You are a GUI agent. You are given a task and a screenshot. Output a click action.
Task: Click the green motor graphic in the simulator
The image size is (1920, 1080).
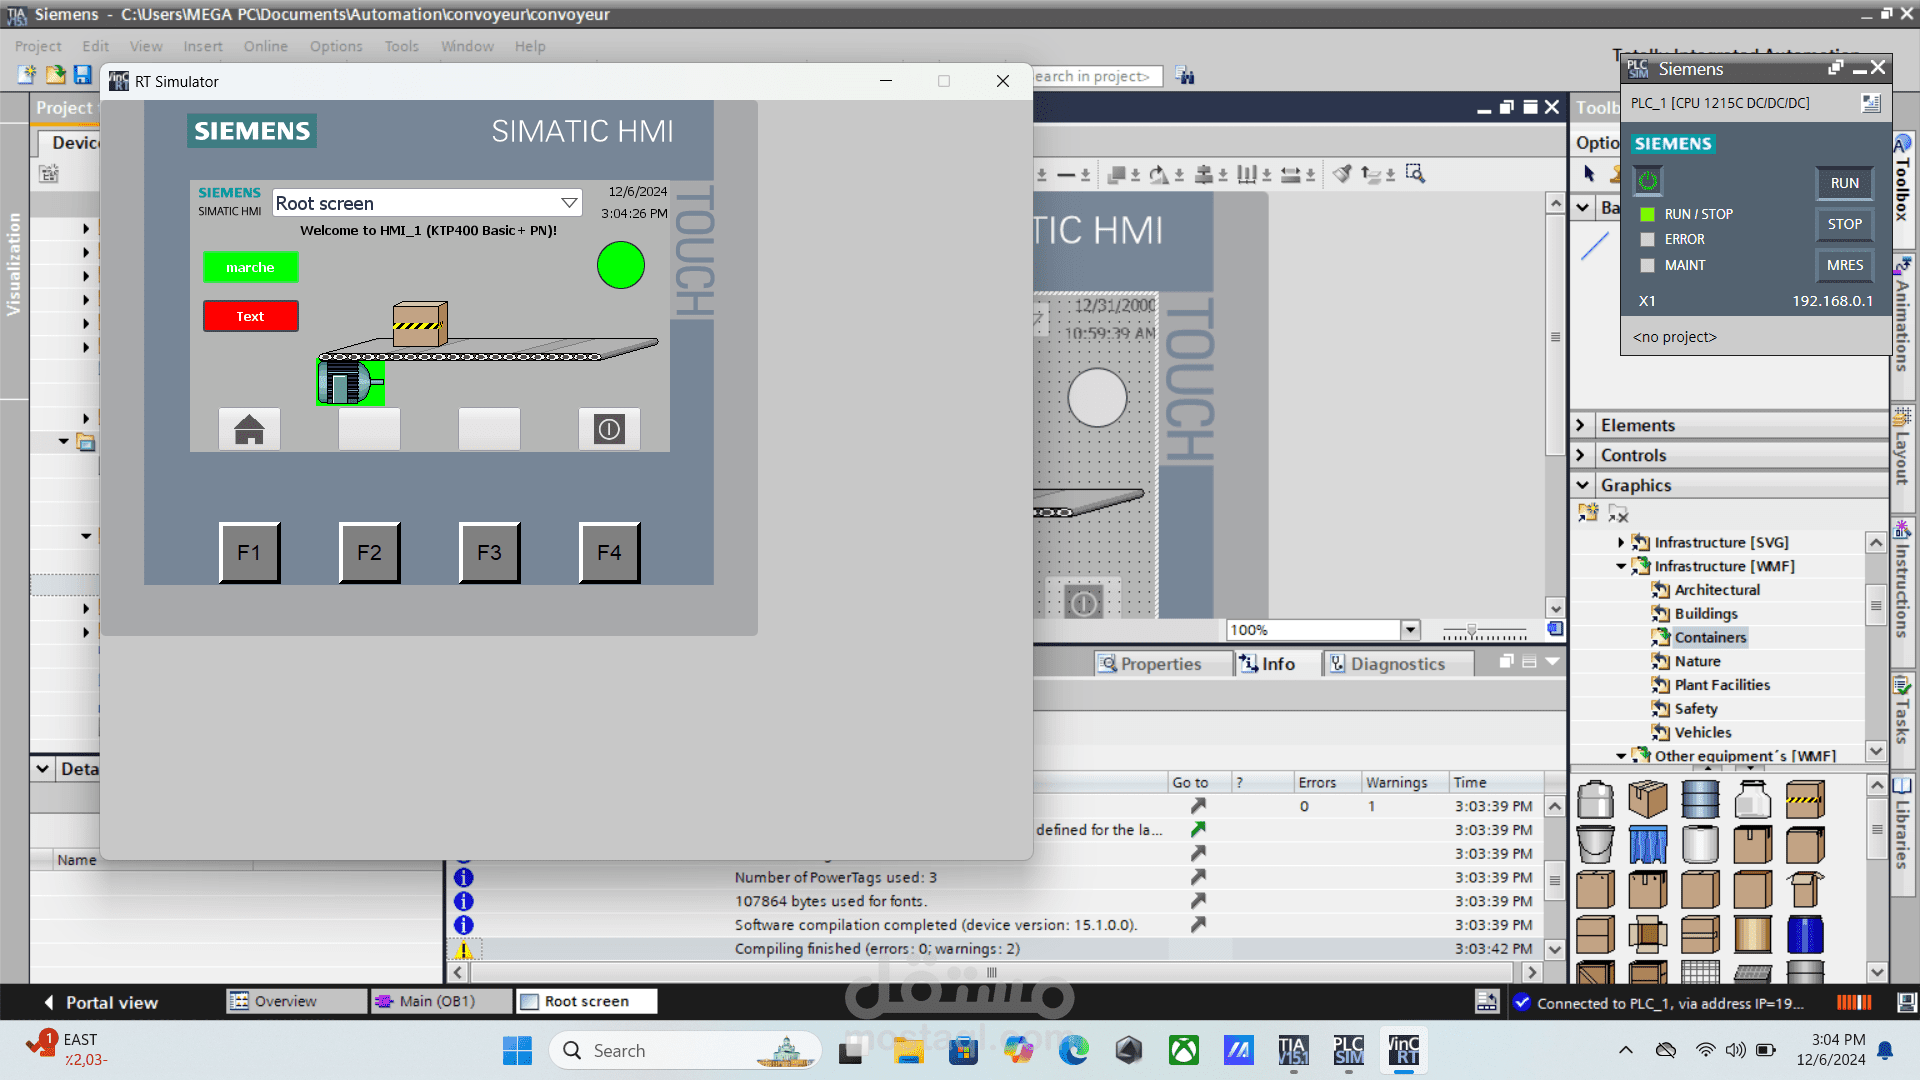(x=350, y=382)
